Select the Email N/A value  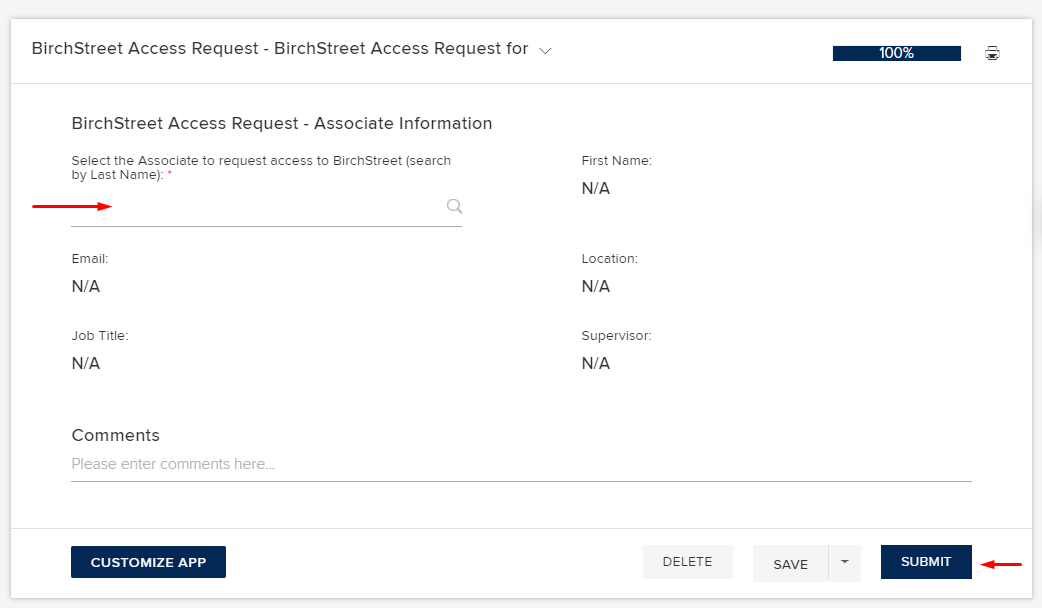[86, 286]
